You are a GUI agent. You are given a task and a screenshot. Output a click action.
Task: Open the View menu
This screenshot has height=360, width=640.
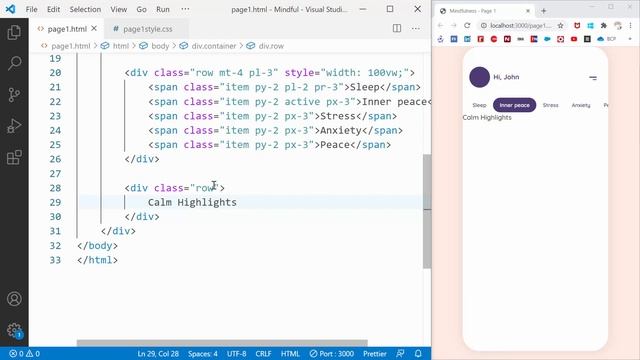[x=118, y=9]
